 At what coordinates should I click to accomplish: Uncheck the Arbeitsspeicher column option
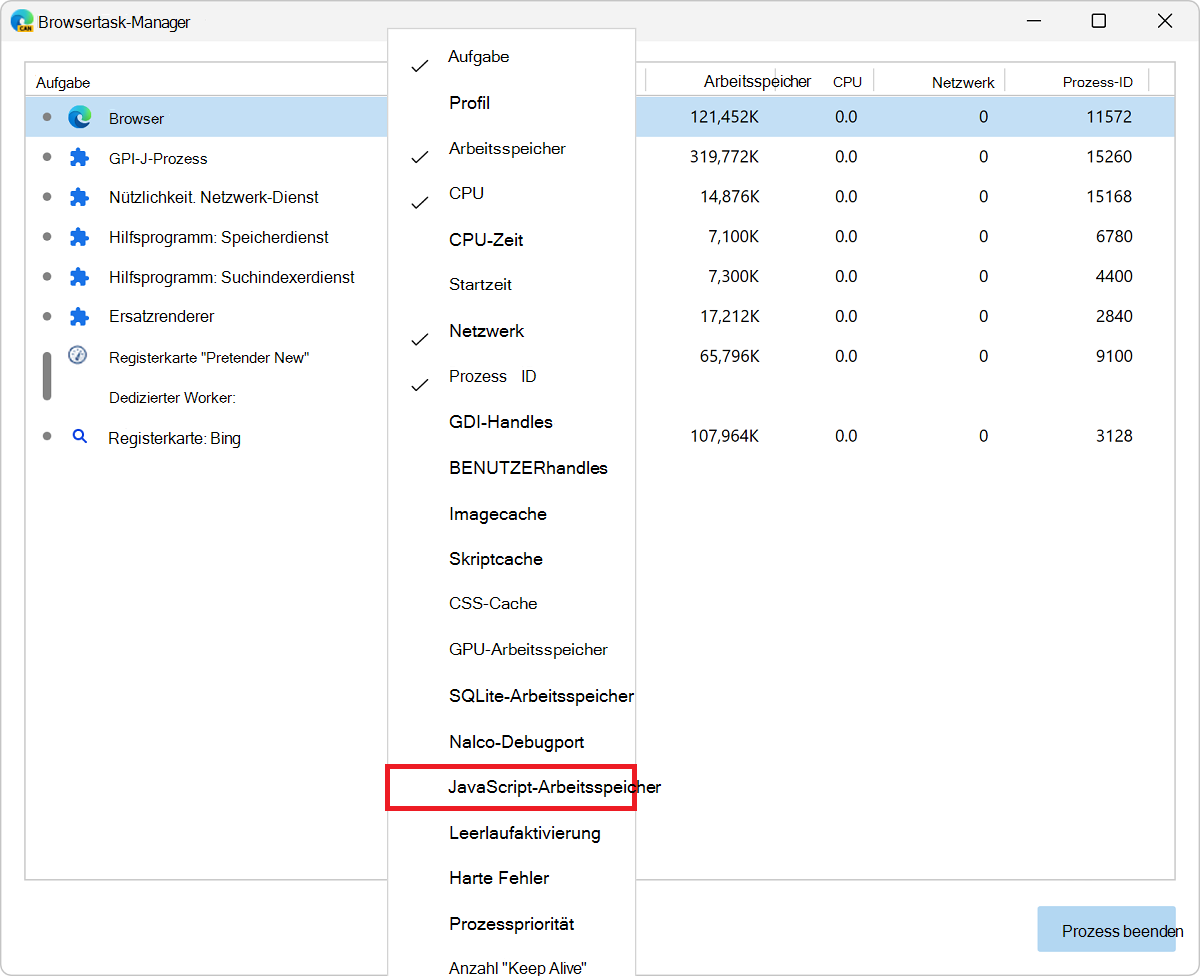coord(507,149)
